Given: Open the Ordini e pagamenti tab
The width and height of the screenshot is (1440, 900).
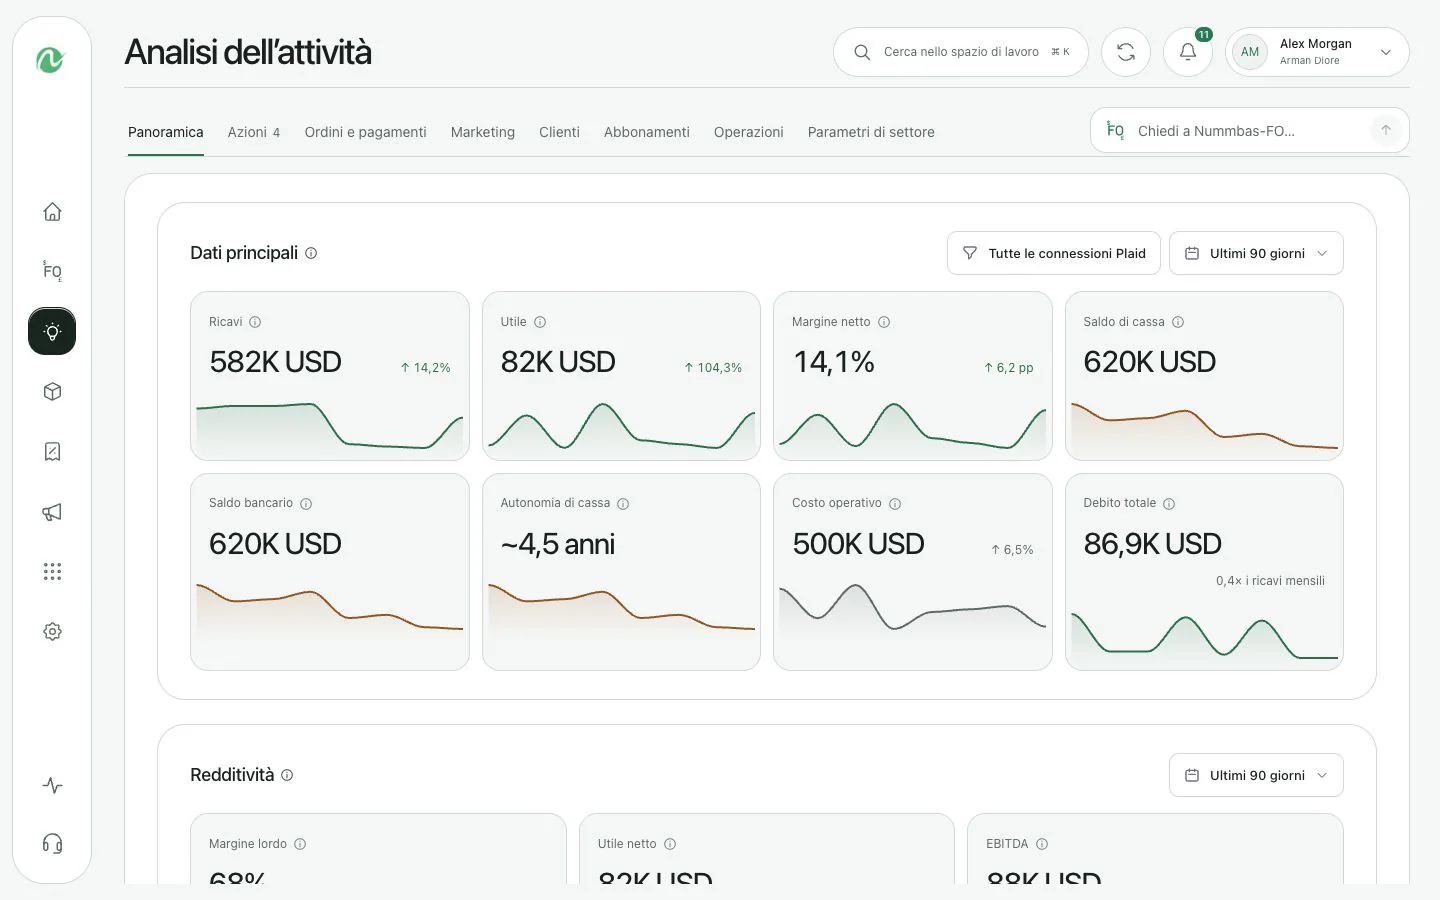Looking at the screenshot, I should (x=365, y=132).
